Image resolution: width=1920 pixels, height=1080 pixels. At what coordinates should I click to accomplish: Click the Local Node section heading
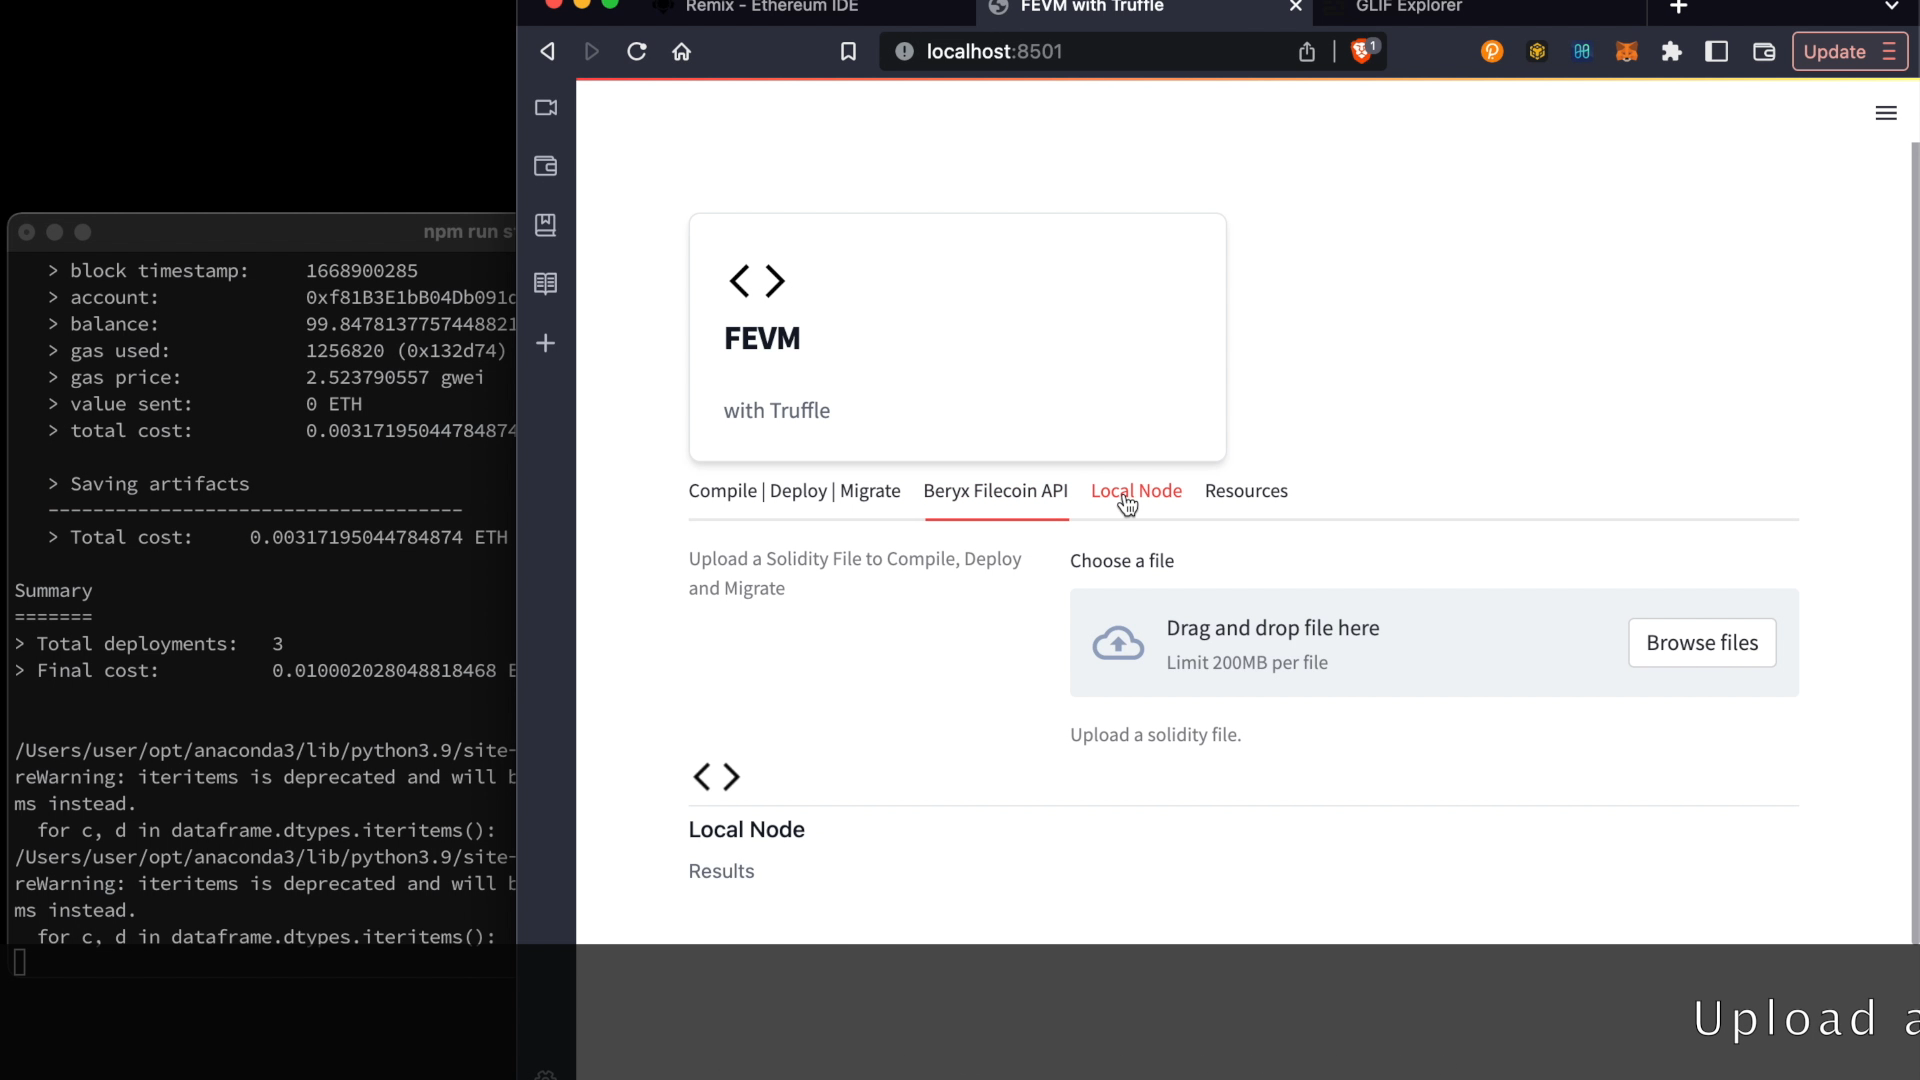pos(746,830)
